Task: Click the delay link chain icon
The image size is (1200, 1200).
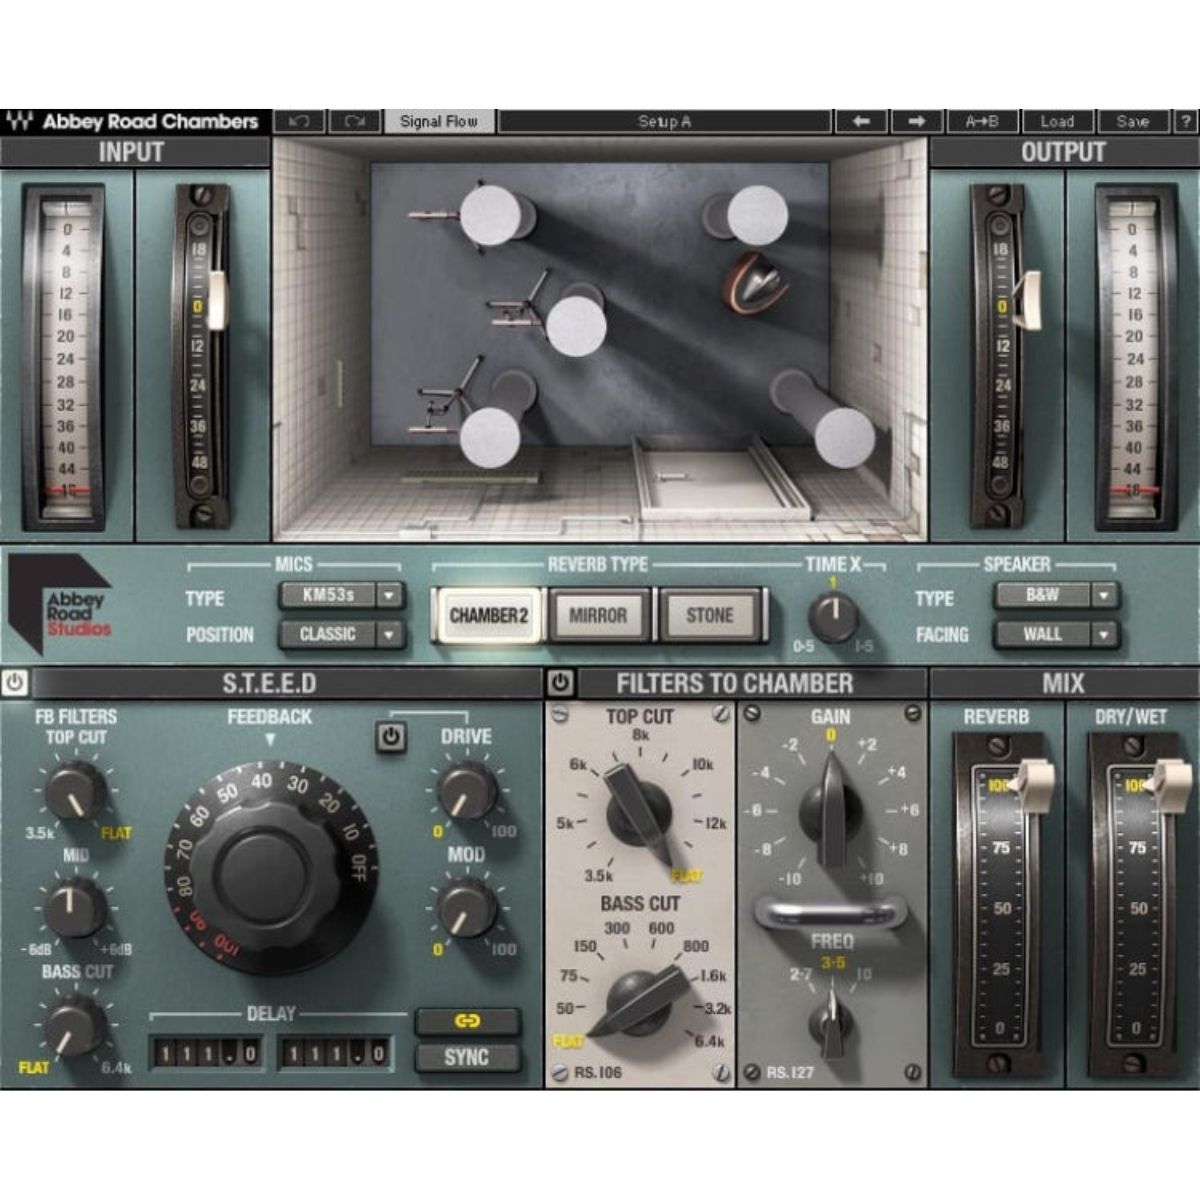Action: [467, 1021]
